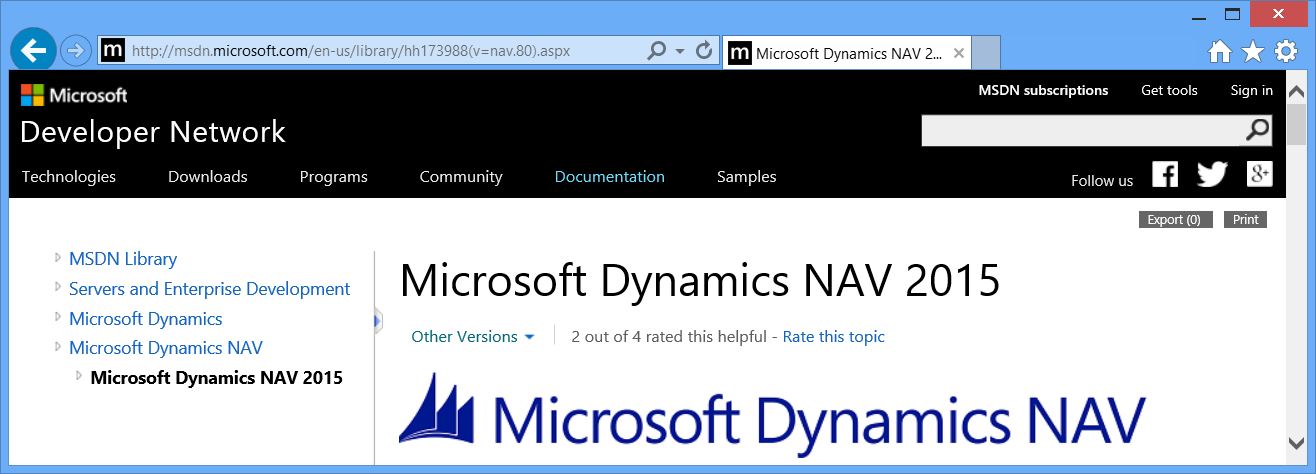Viewport: 1316px width, 474px height.
Task: Open the Community menu
Action: 460,177
